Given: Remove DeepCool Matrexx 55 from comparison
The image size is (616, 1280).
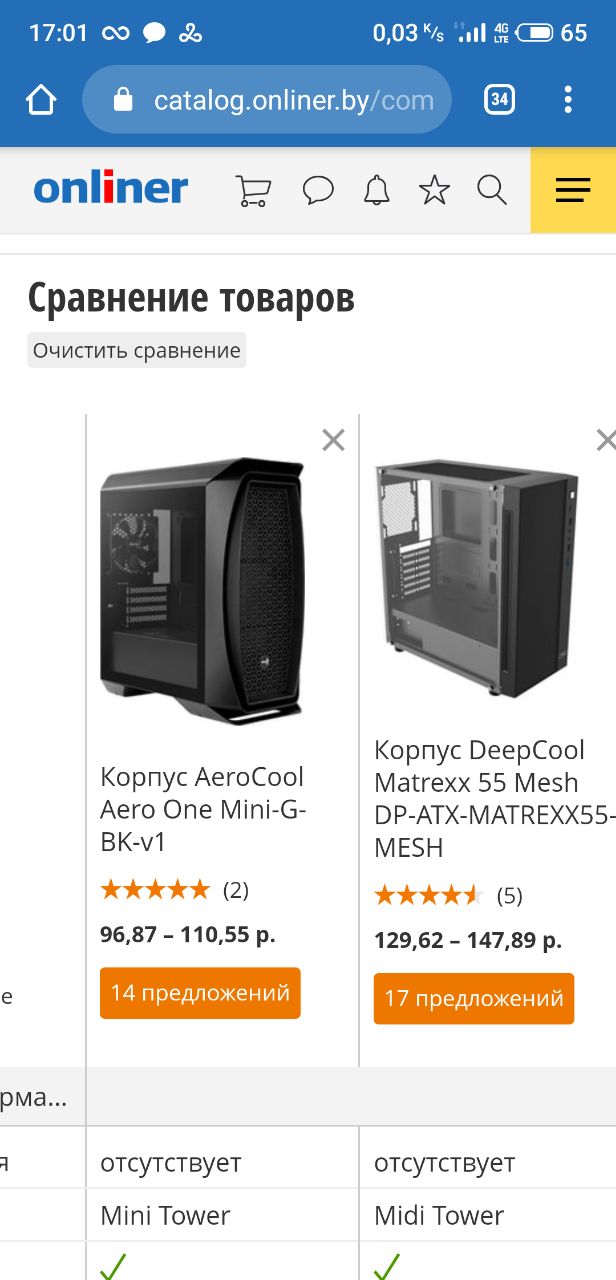Looking at the screenshot, I should 606,440.
